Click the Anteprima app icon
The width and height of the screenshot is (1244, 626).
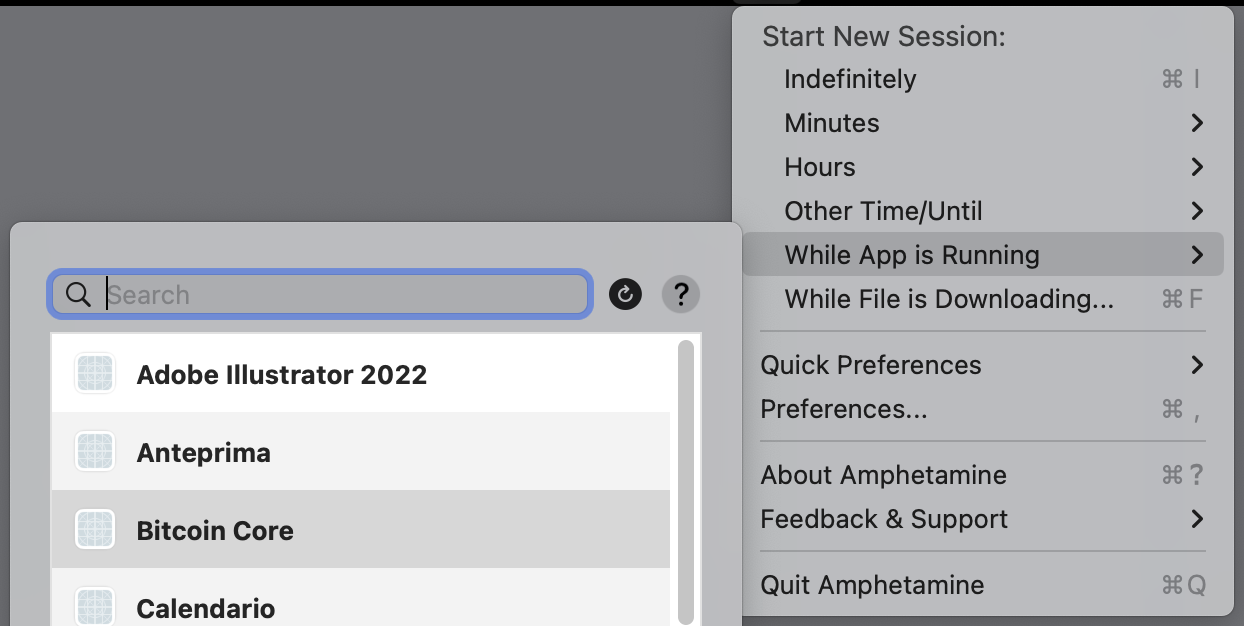(95, 452)
